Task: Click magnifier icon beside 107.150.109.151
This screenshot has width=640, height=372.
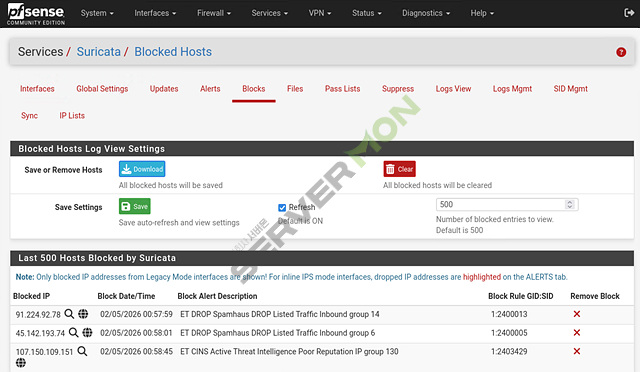Action: [82, 351]
